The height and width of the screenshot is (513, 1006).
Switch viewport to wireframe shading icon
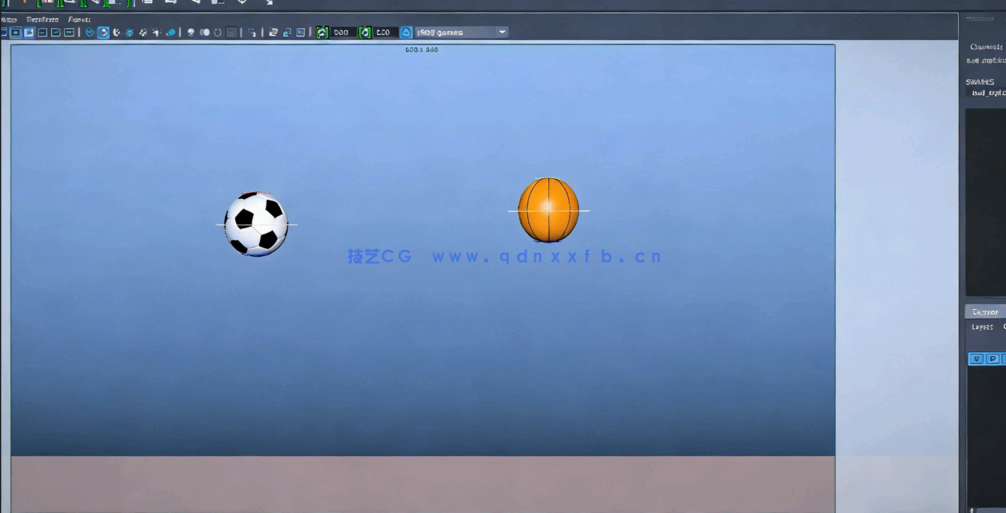pos(89,32)
